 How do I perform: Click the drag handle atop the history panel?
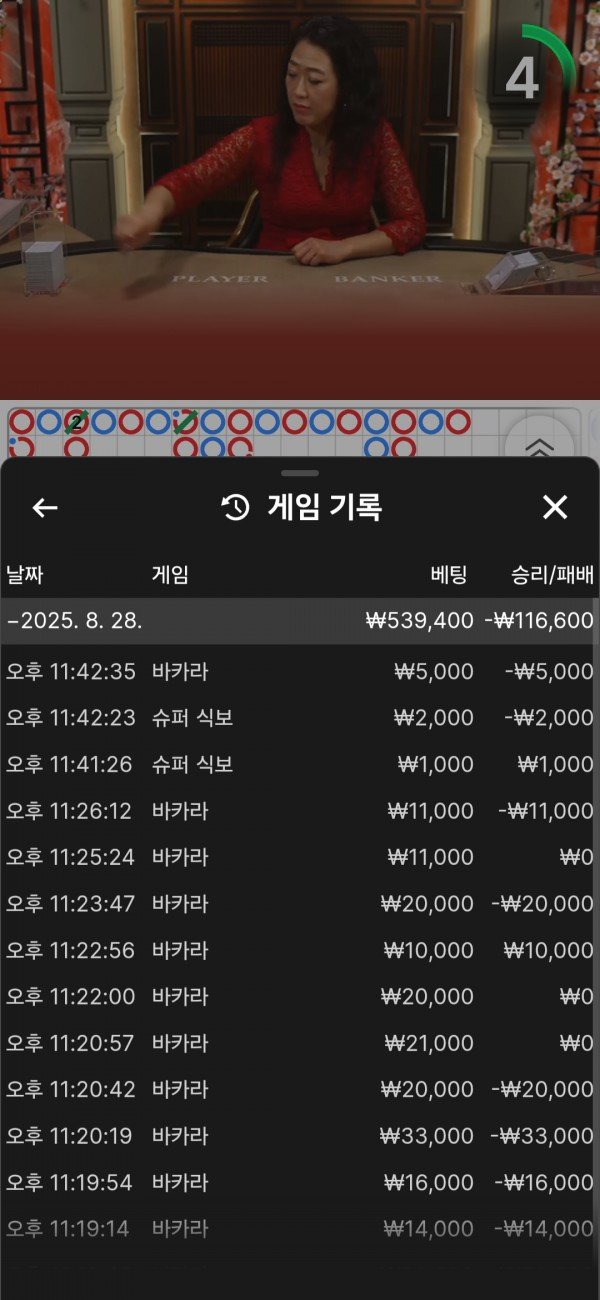pyautogui.click(x=300, y=473)
